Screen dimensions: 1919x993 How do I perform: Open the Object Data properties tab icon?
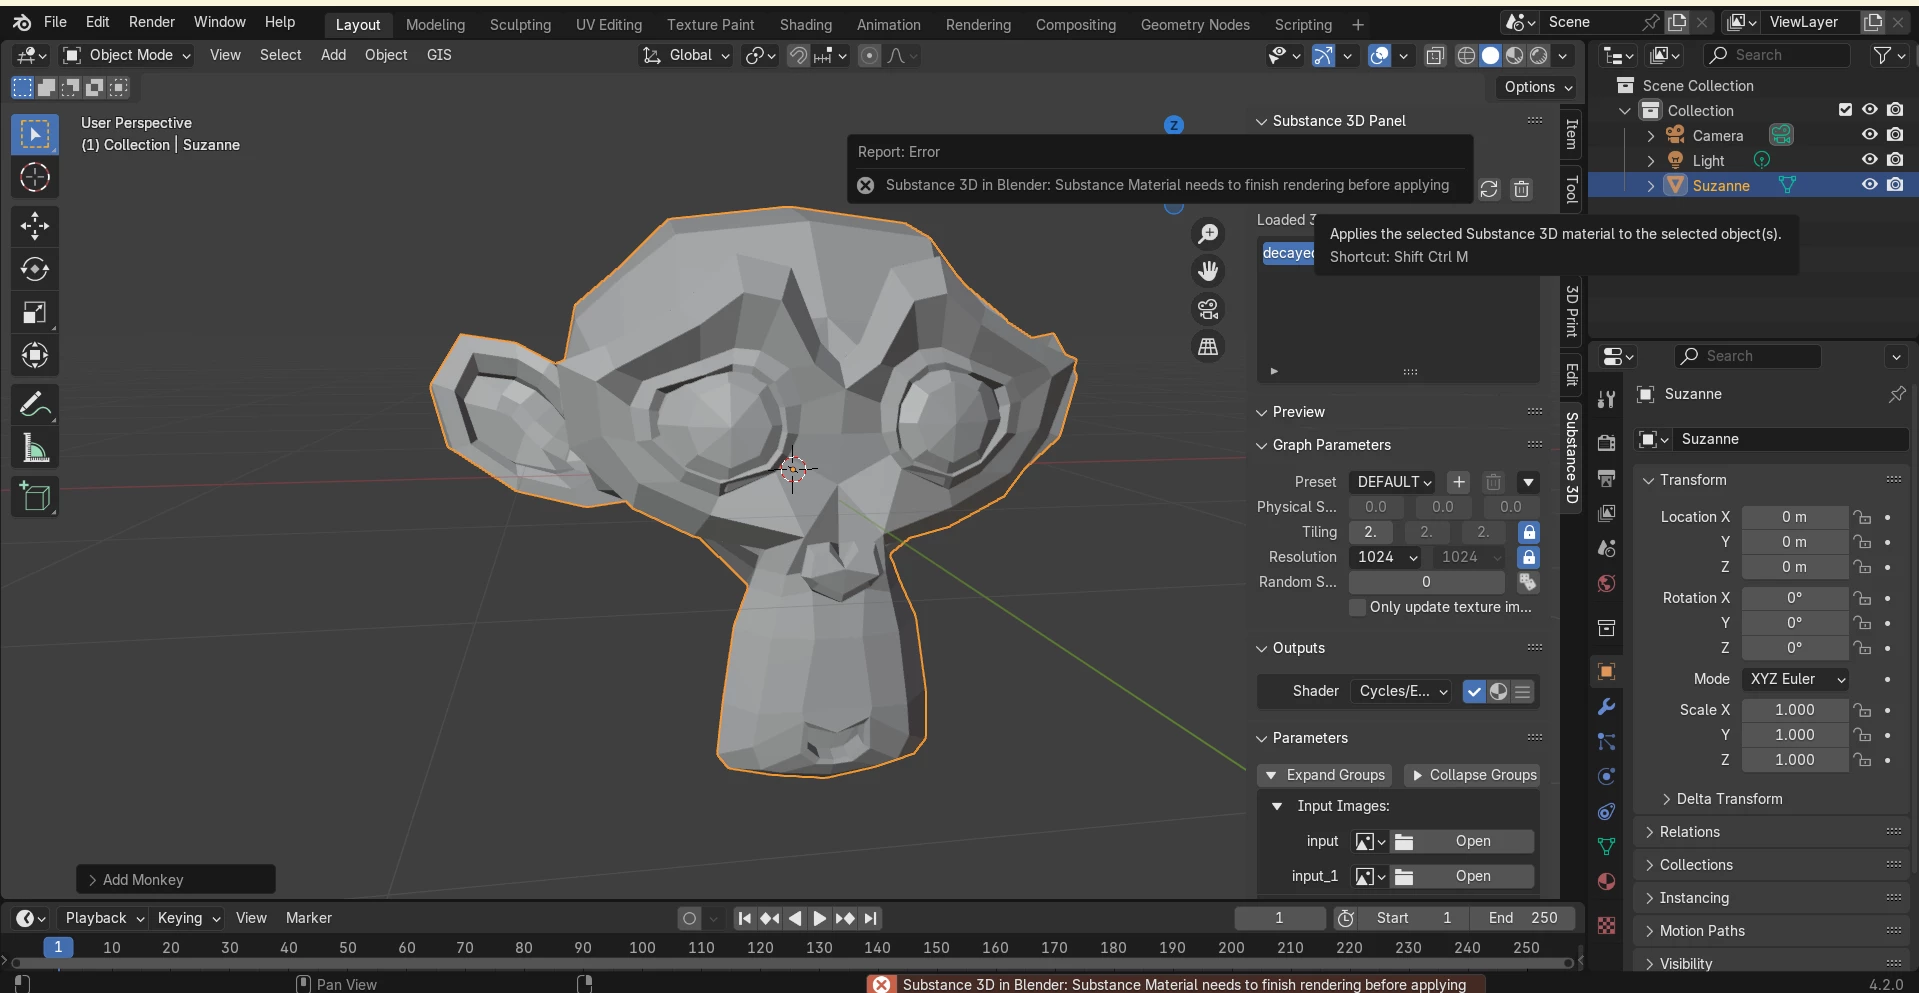click(x=1606, y=847)
